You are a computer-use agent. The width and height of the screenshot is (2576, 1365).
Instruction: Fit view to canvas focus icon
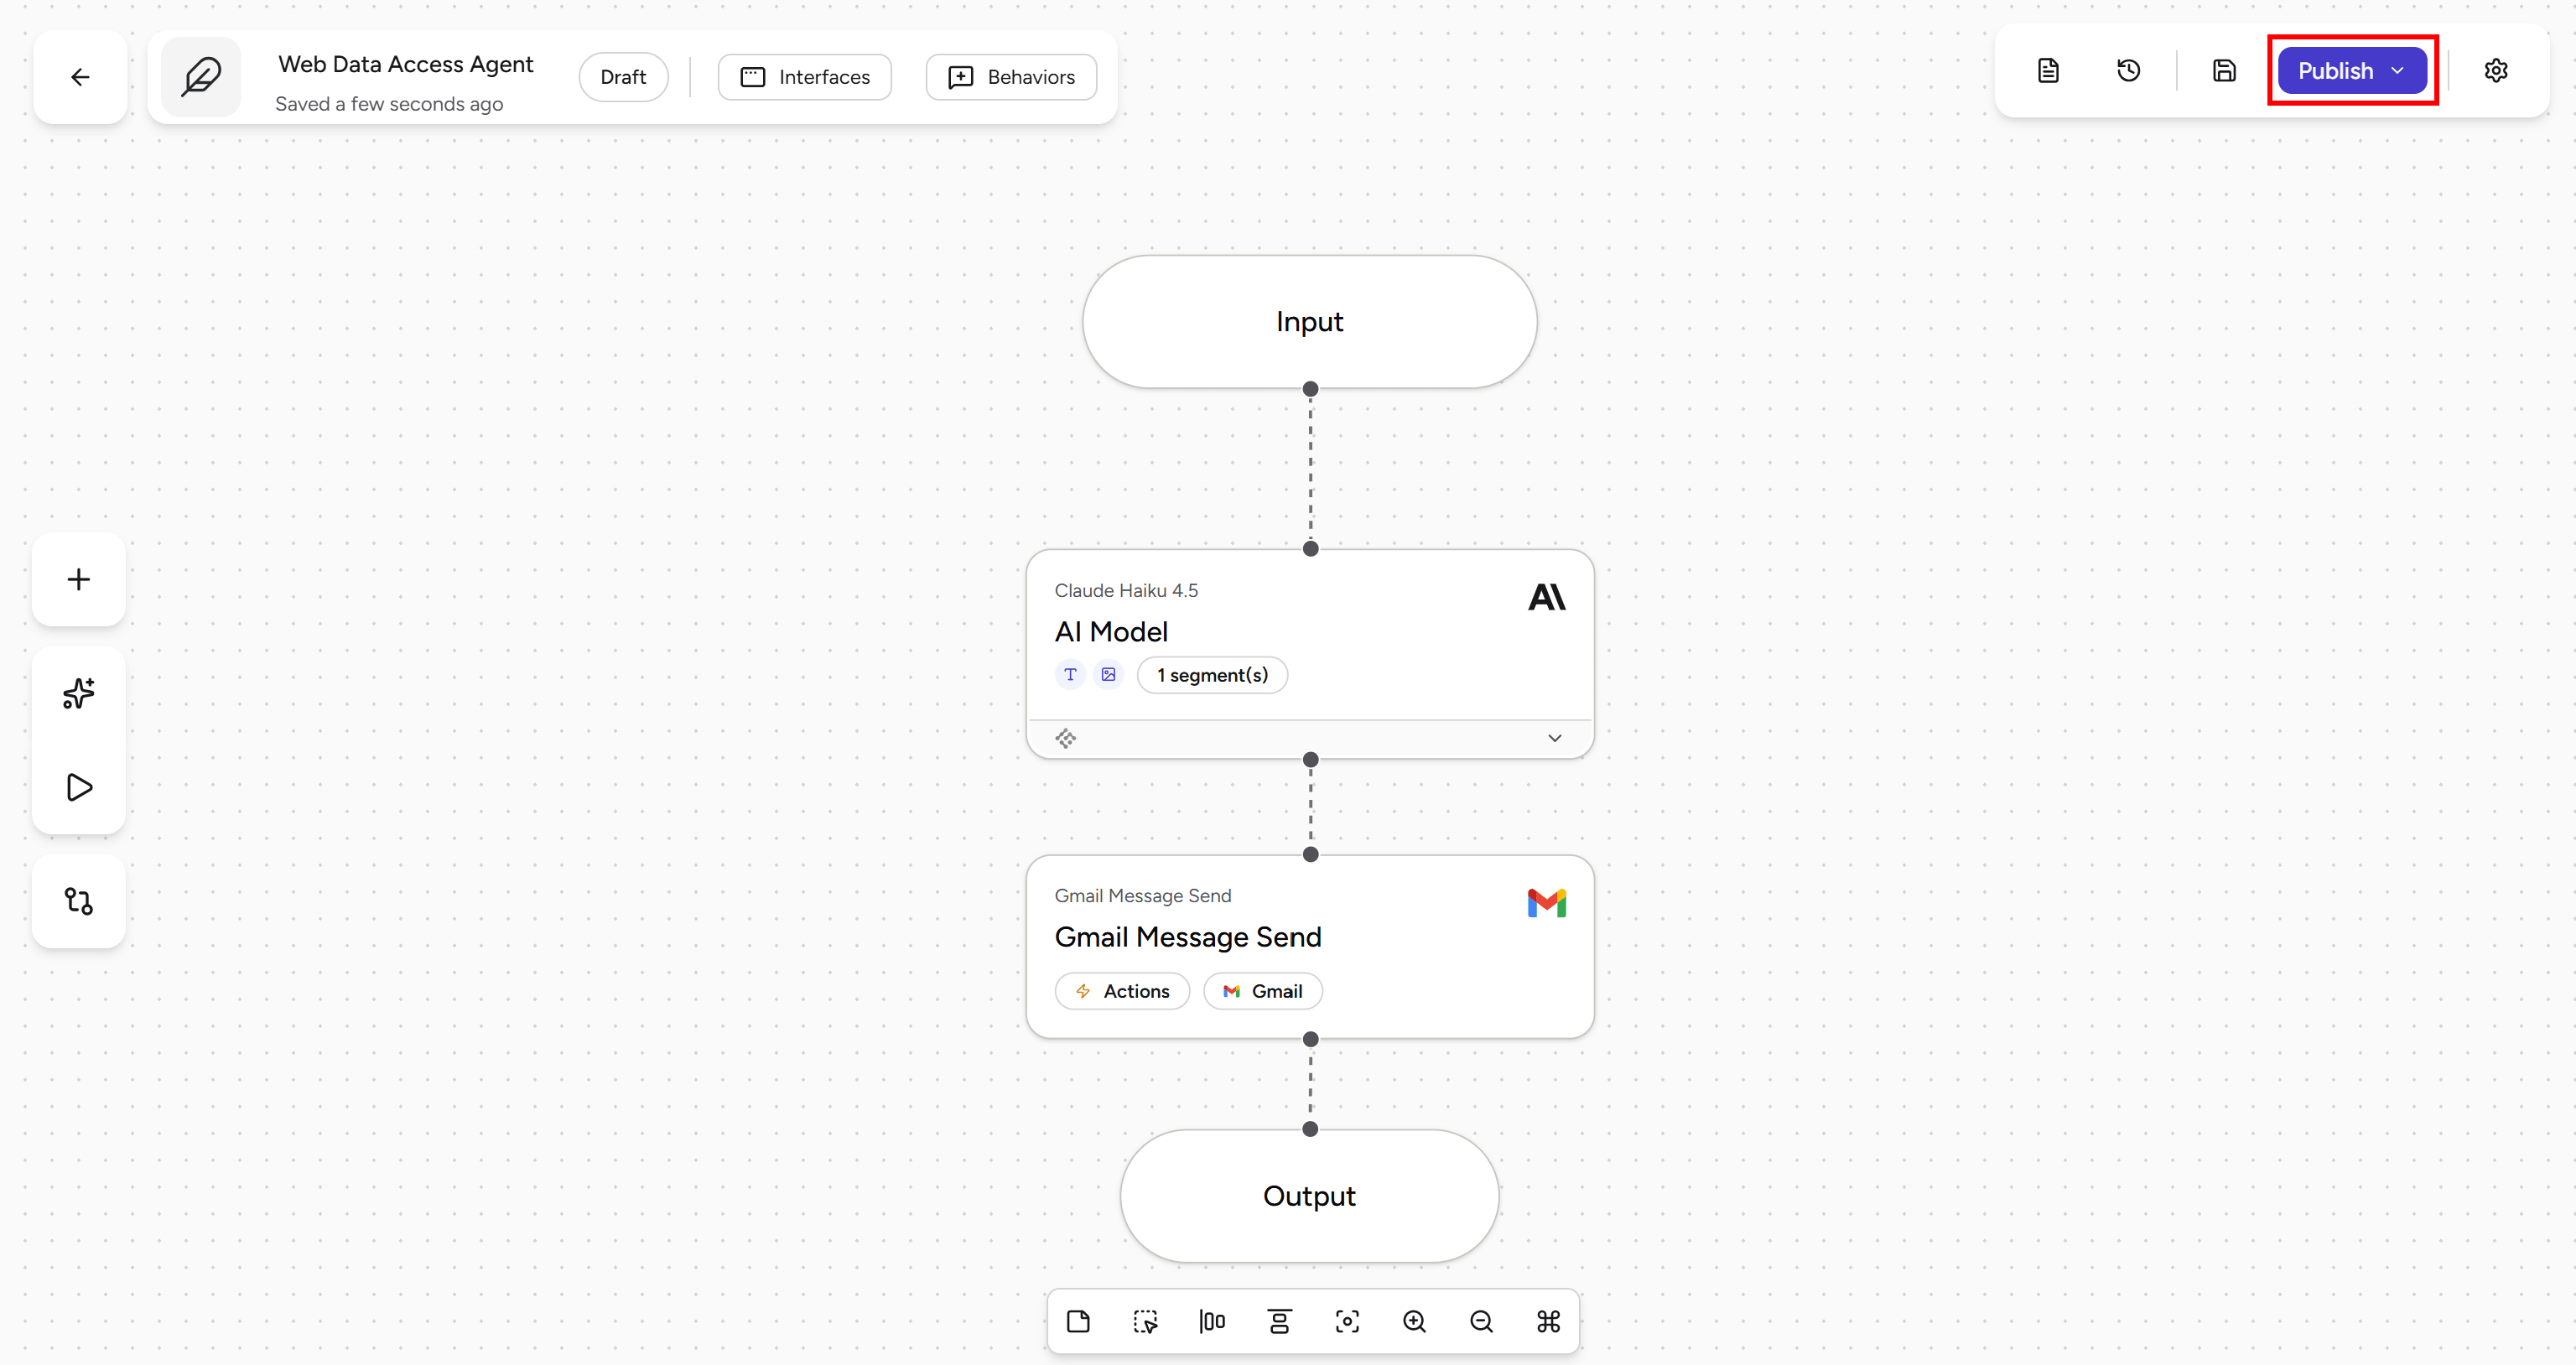[x=1347, y=1322]
